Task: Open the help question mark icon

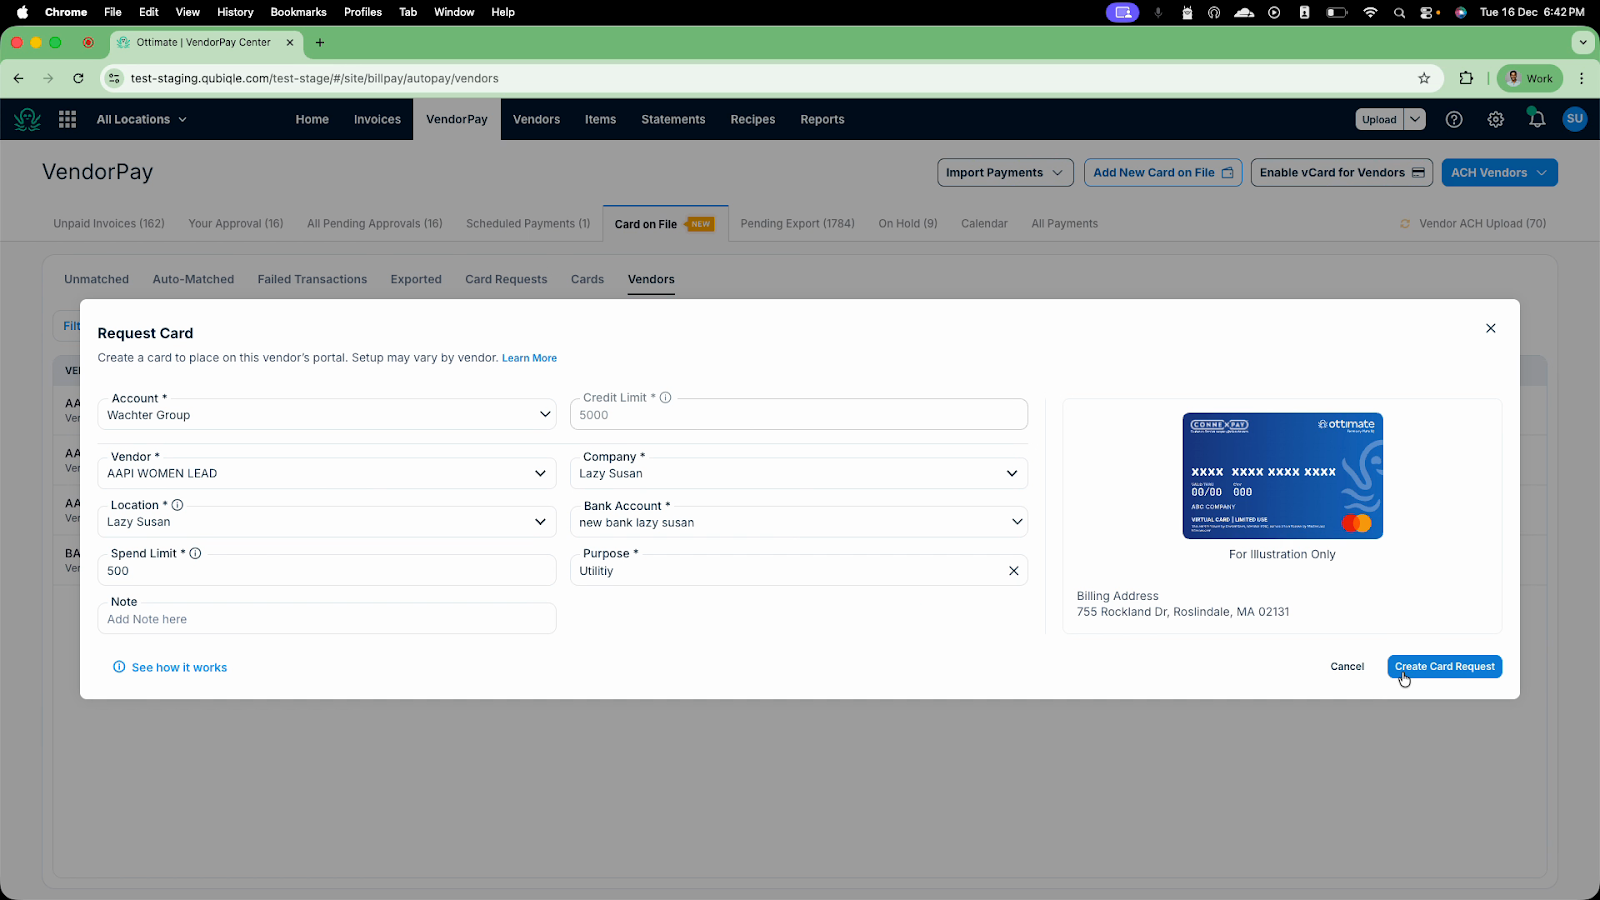Action: 1454,119
